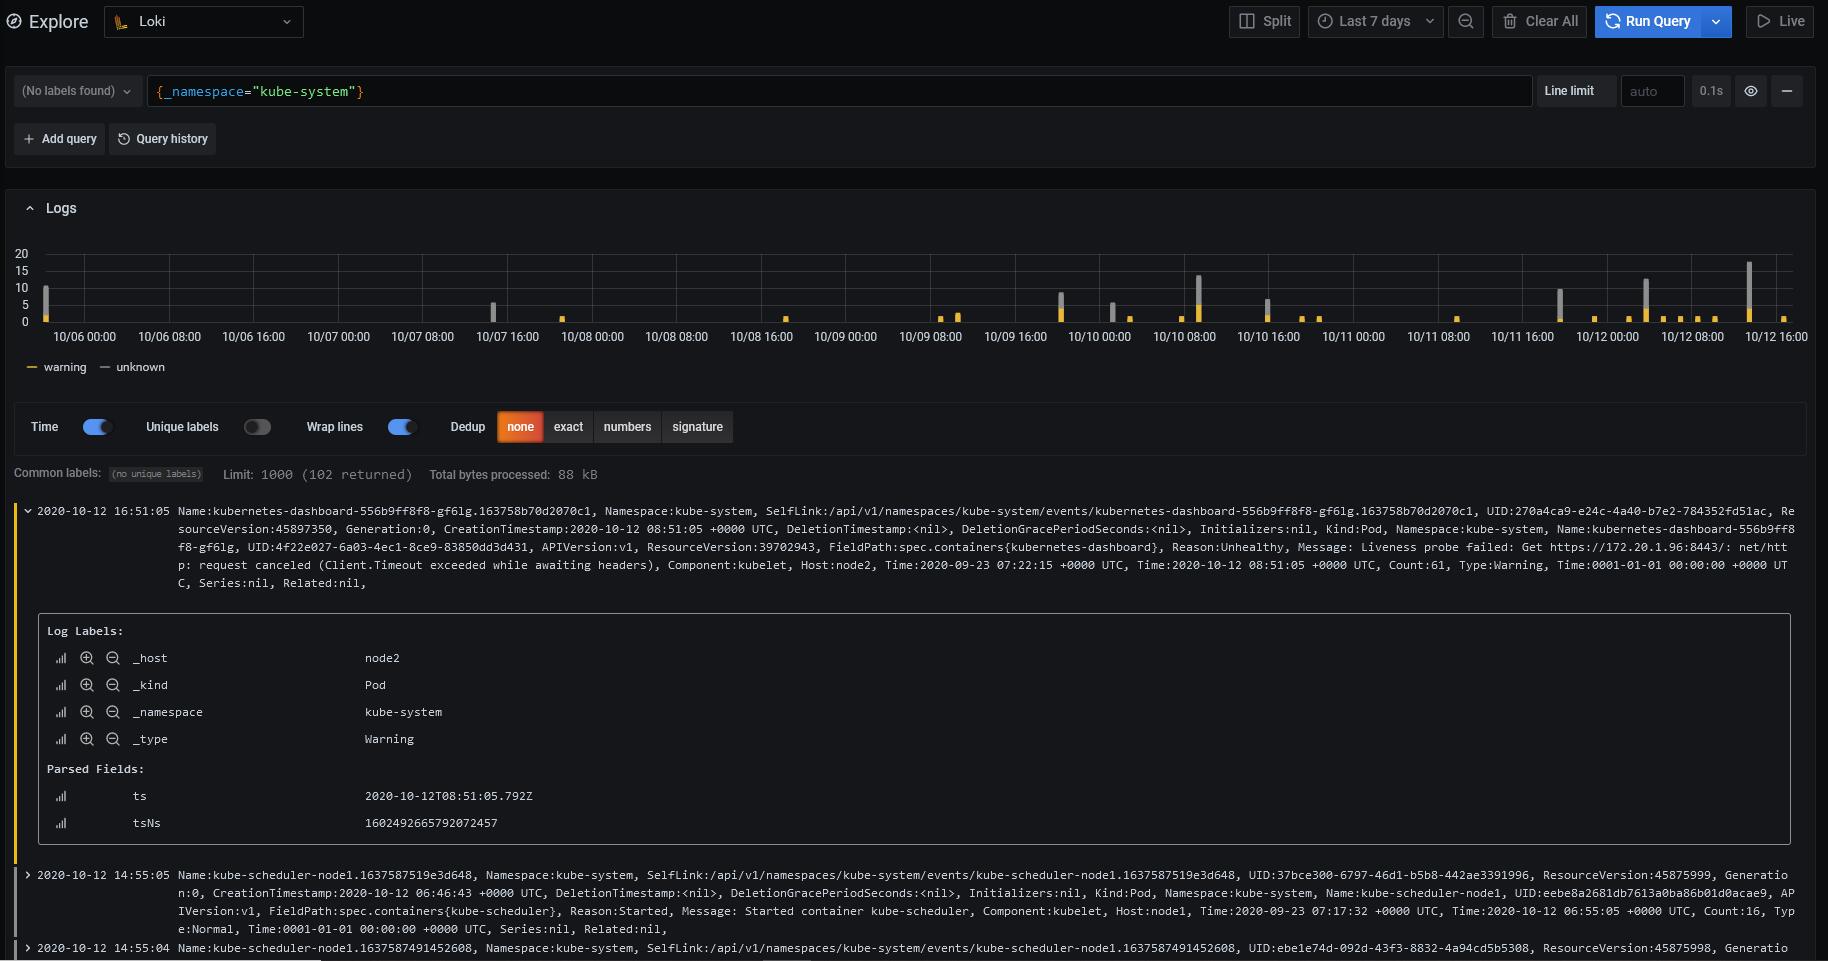
Task: Enable the Unique labels toggle
Action: 257,427
